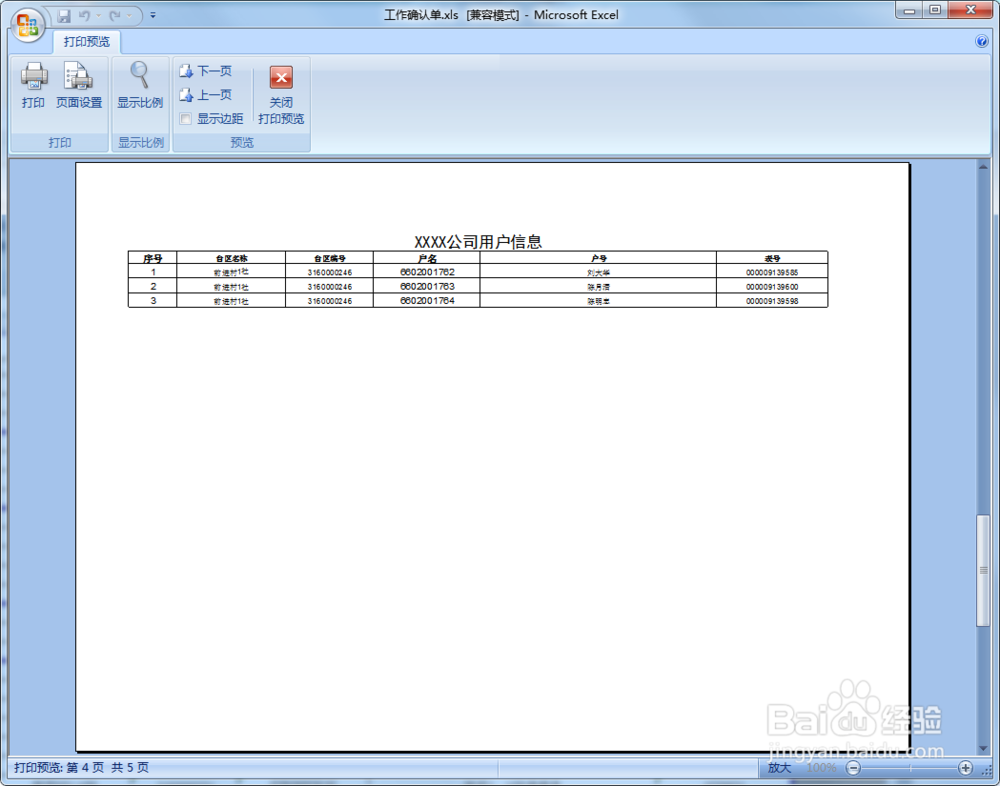Click the 序号 header cell
The width and height of the screenshot is (1000, 786).
click(152, 258)
